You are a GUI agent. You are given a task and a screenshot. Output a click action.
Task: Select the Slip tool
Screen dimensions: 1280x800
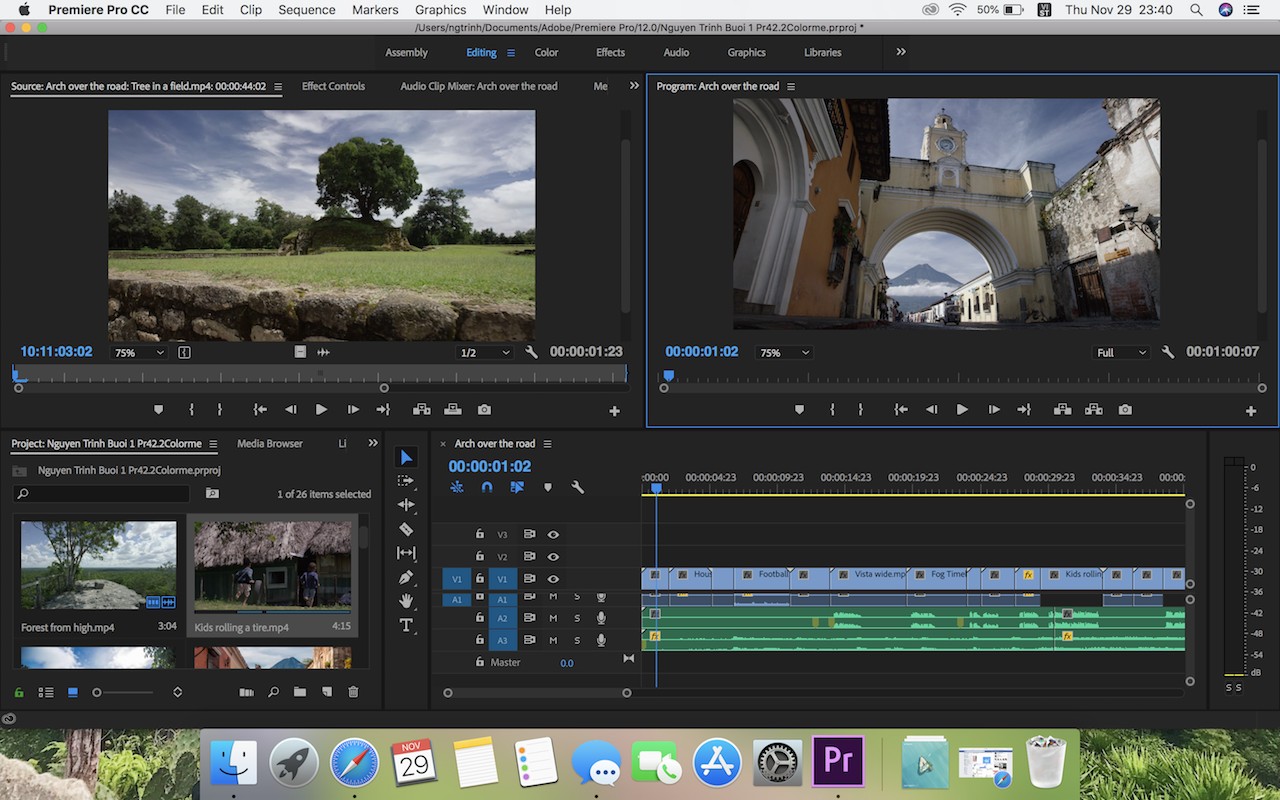tap(405, 553)
